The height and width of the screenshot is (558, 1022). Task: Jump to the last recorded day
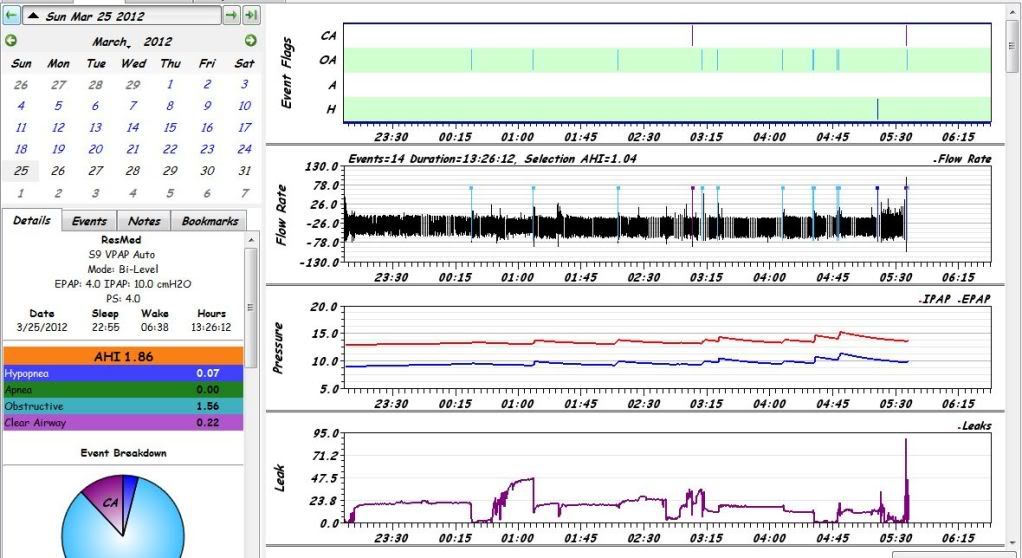click(250, 15)
